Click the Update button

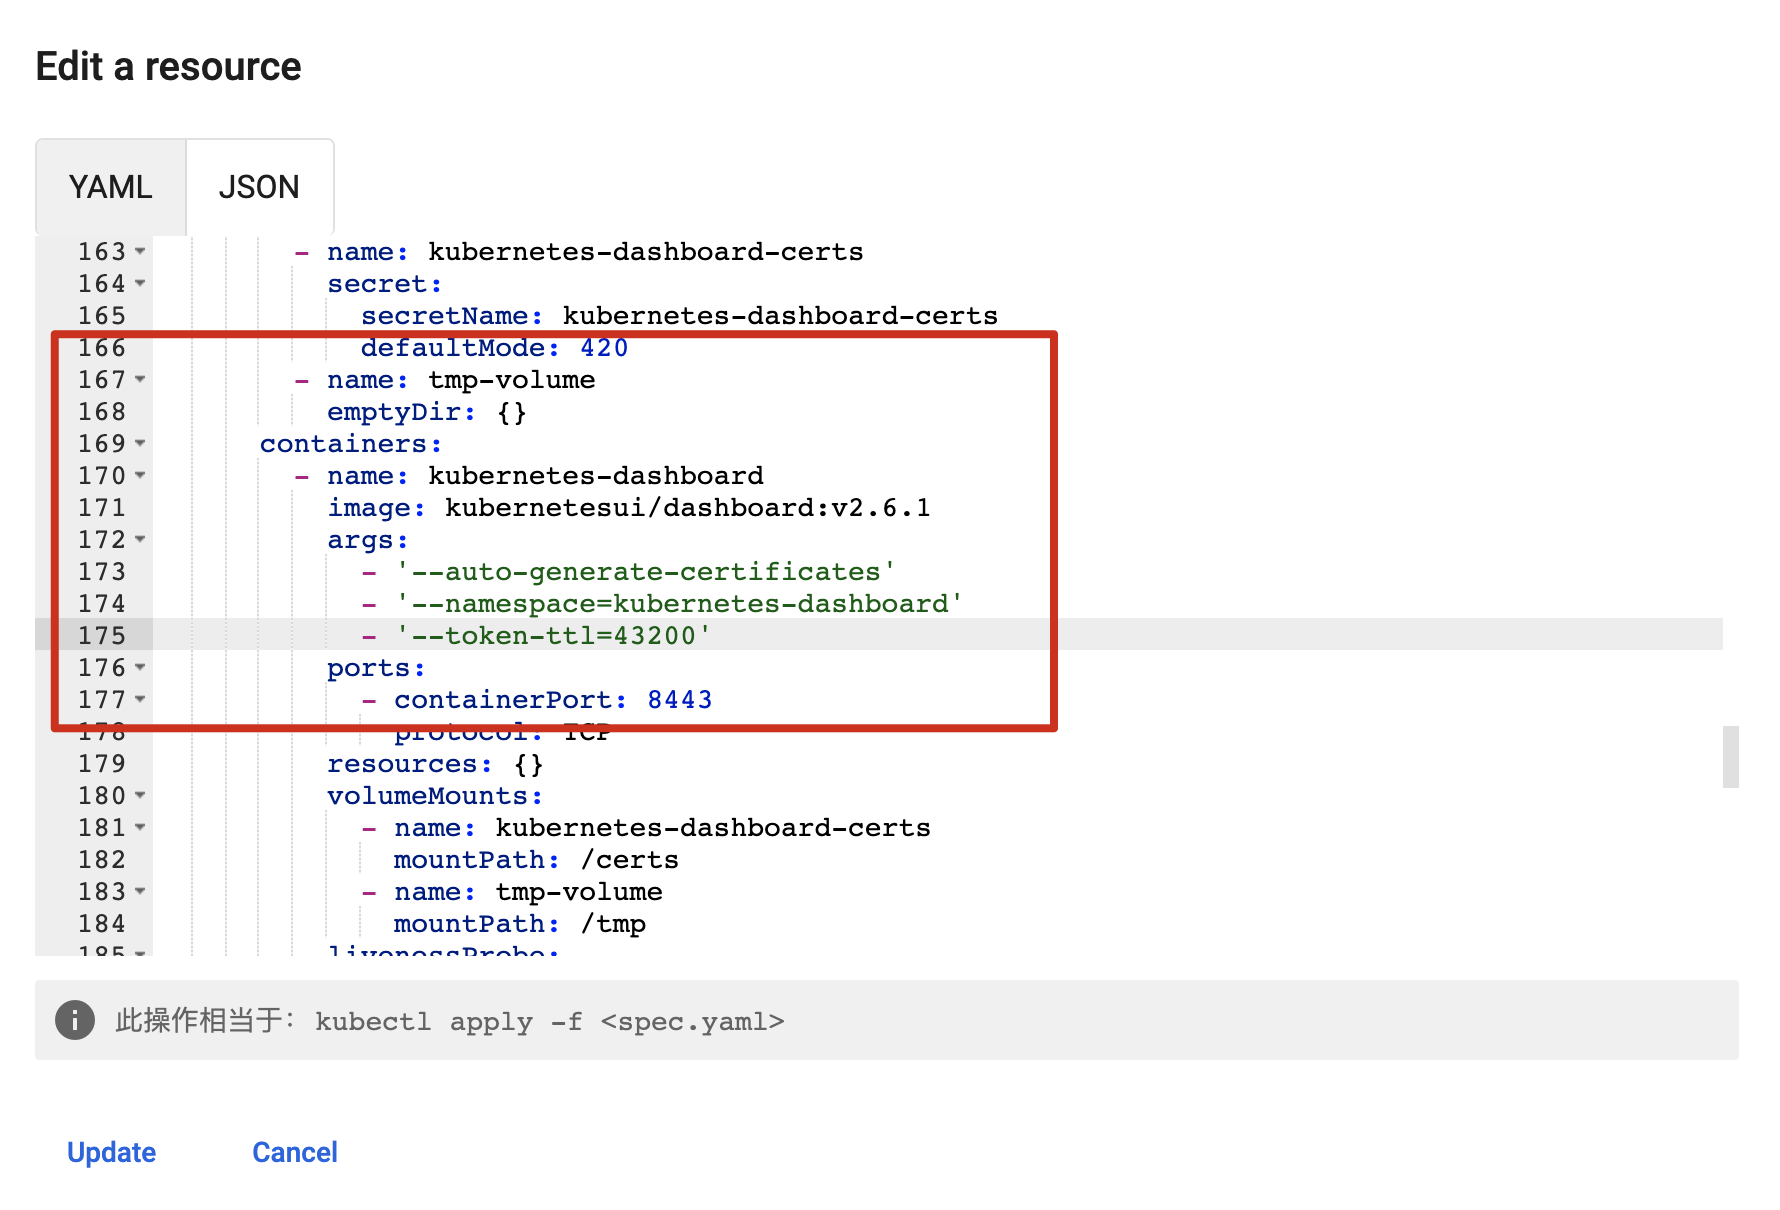pos(111,1152)
